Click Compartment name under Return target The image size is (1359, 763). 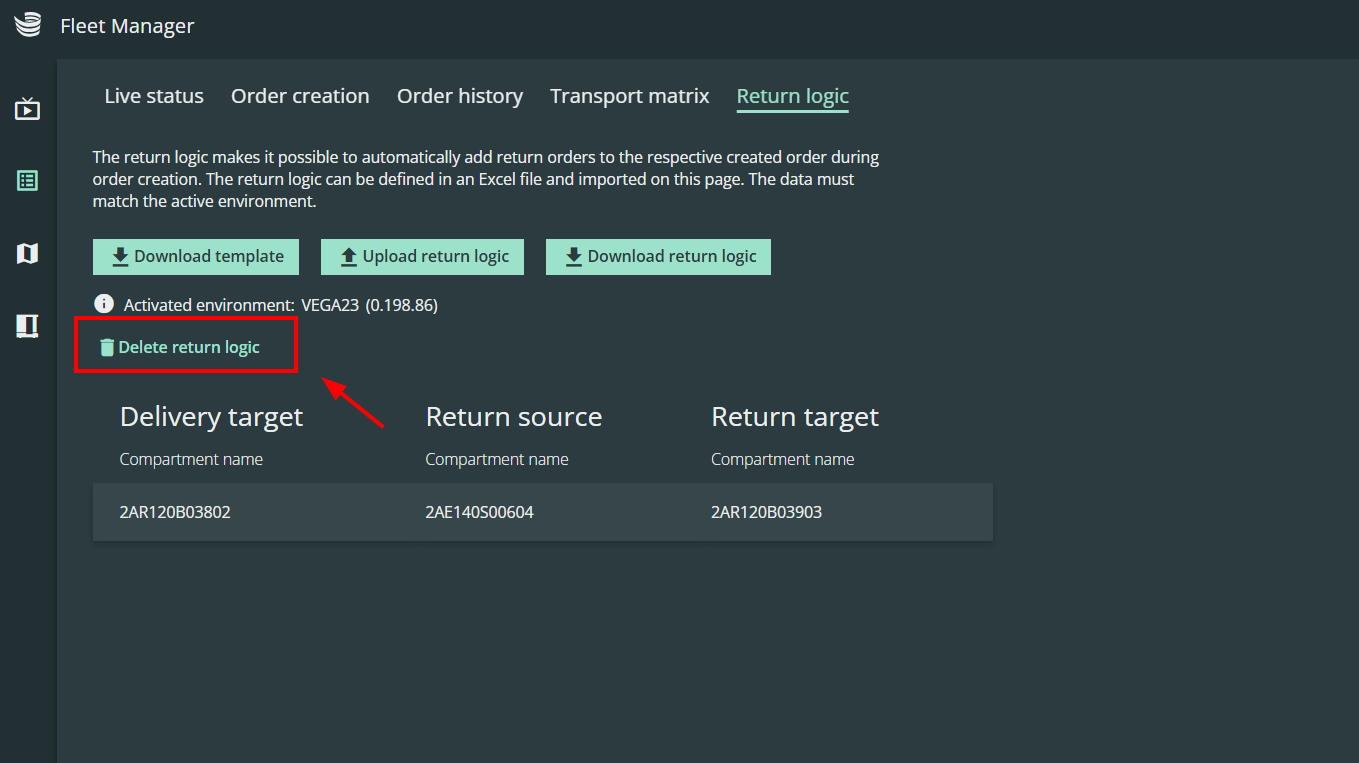click(x=782, y=459)
